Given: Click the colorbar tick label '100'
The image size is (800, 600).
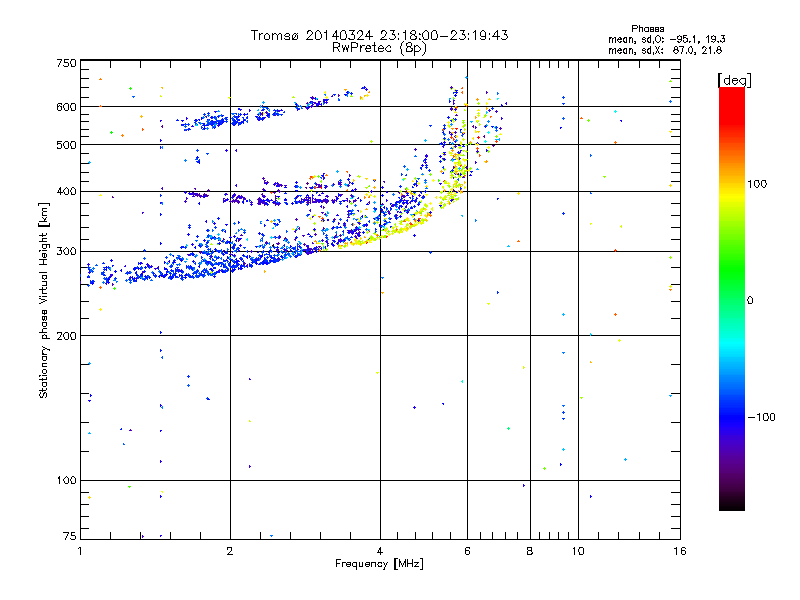Looking at the screenshot, I should click(x=757, y=184).
